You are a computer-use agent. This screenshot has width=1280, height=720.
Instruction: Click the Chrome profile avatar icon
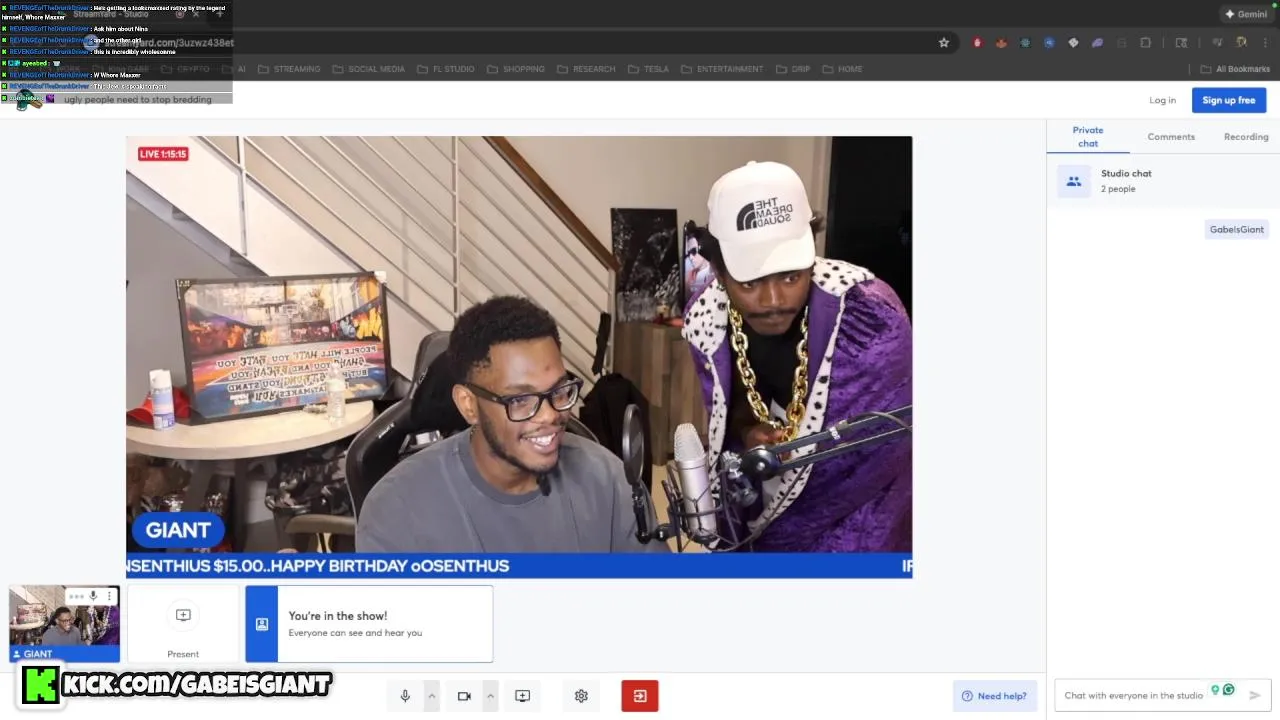[1241, 43]
